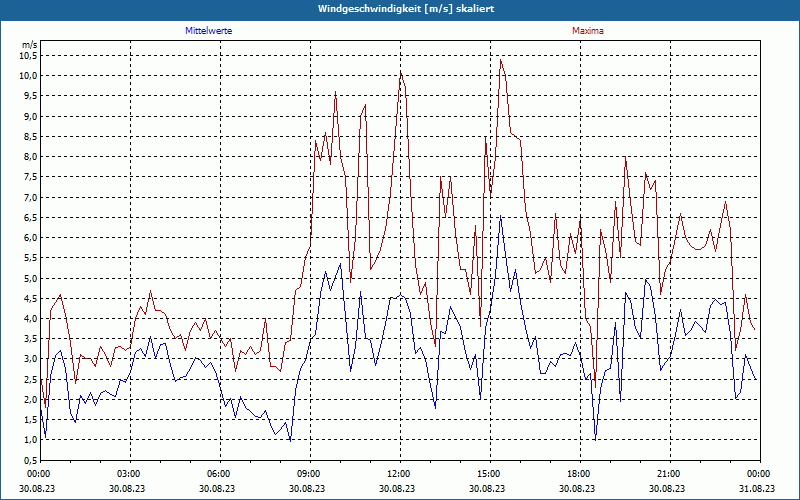This screenshot has width=800, height=500.
Task: Click the '6,5' y-axis value
Action: tap(30, 217)
